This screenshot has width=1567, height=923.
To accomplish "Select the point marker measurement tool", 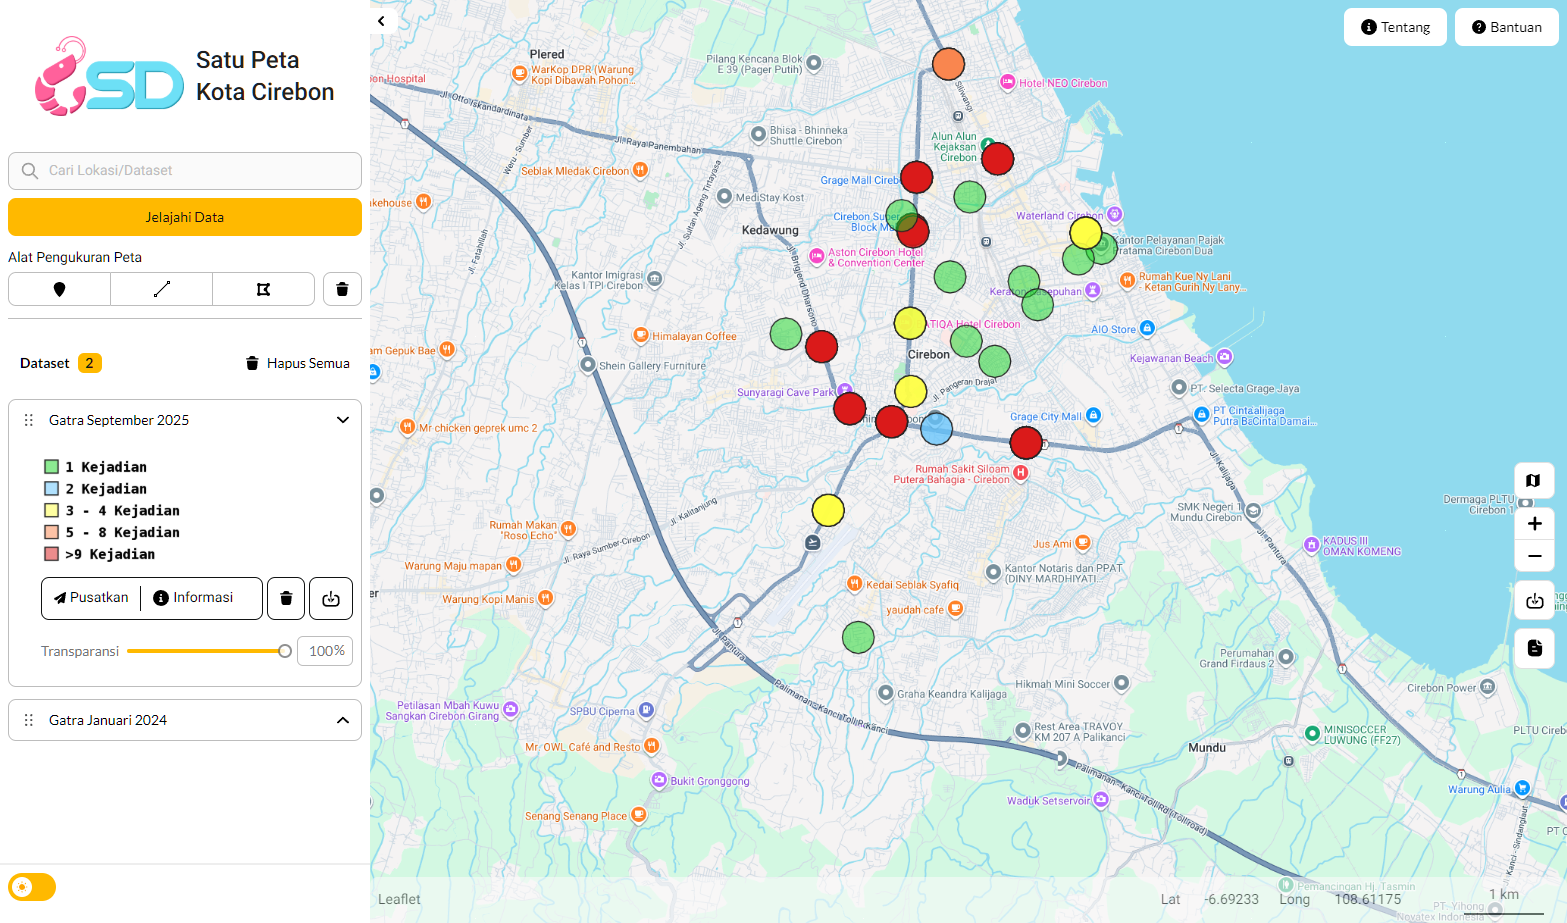I will (x=59, y=289).
